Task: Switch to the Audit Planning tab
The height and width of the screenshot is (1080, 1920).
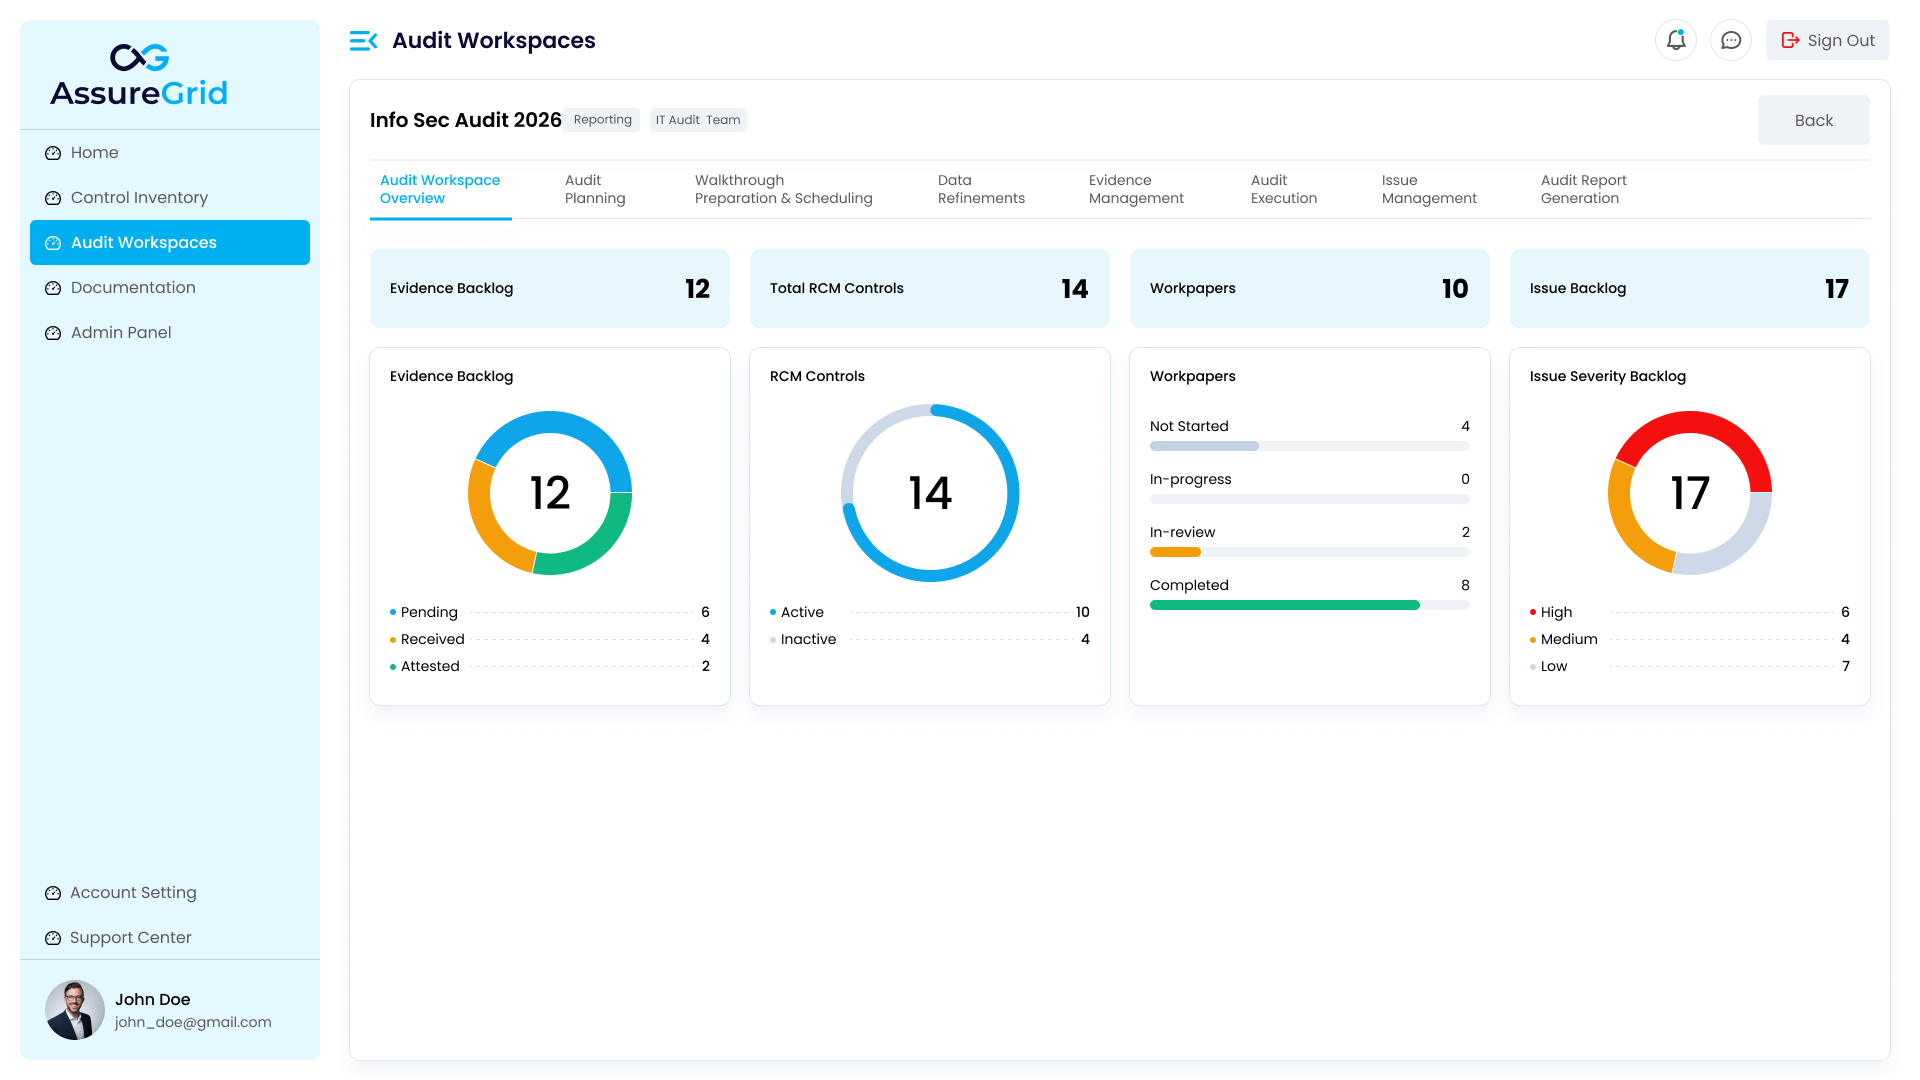Action: (595, 189)
